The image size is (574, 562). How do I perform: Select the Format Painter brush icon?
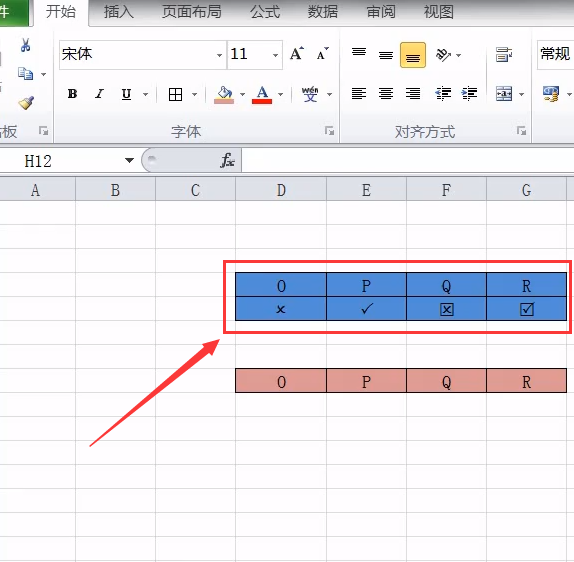tap(26, 103)
